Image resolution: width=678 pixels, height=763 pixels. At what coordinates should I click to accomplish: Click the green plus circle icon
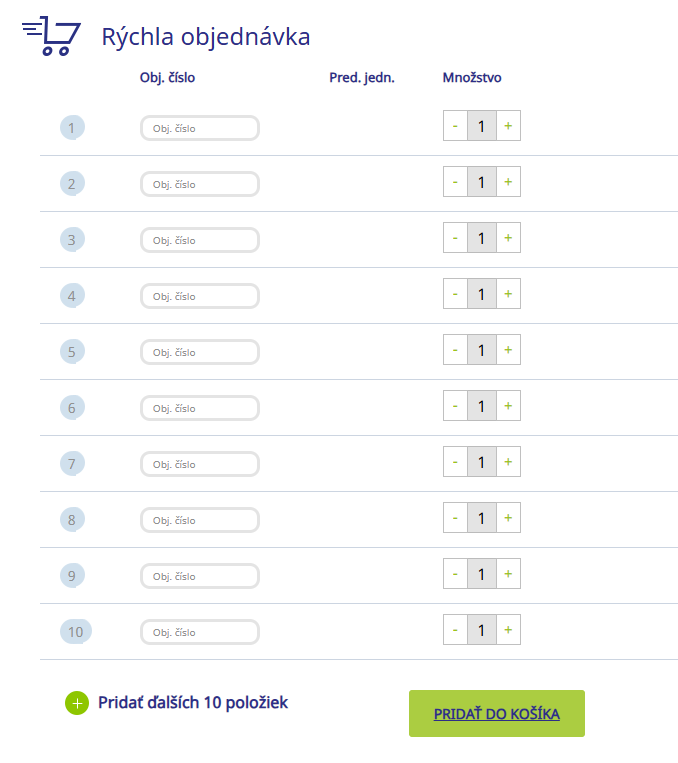point(77,704)
